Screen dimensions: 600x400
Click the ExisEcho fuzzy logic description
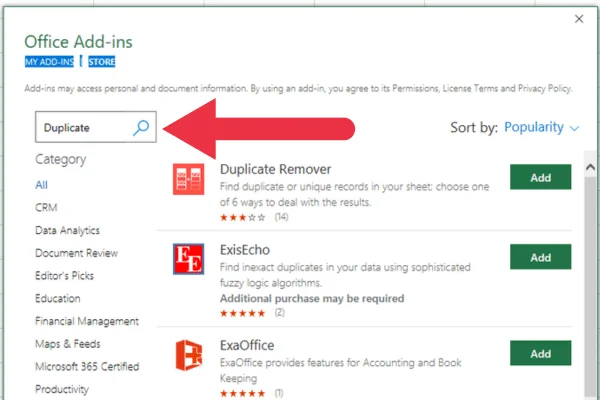[345, 275]
